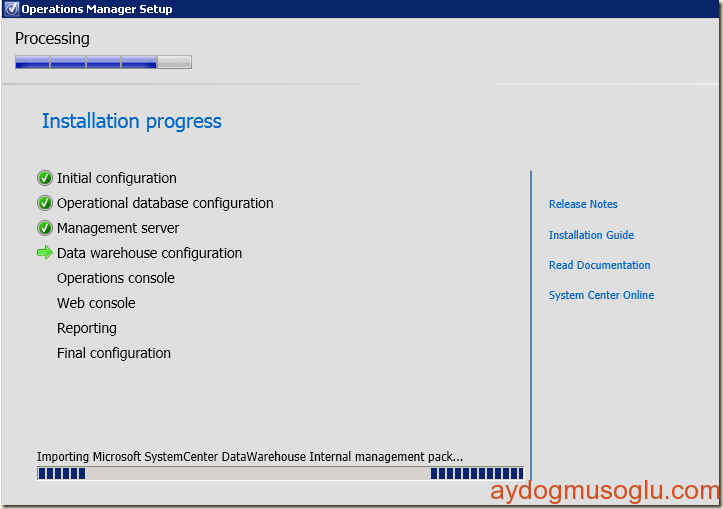Click the Web console step

(96, 303)
